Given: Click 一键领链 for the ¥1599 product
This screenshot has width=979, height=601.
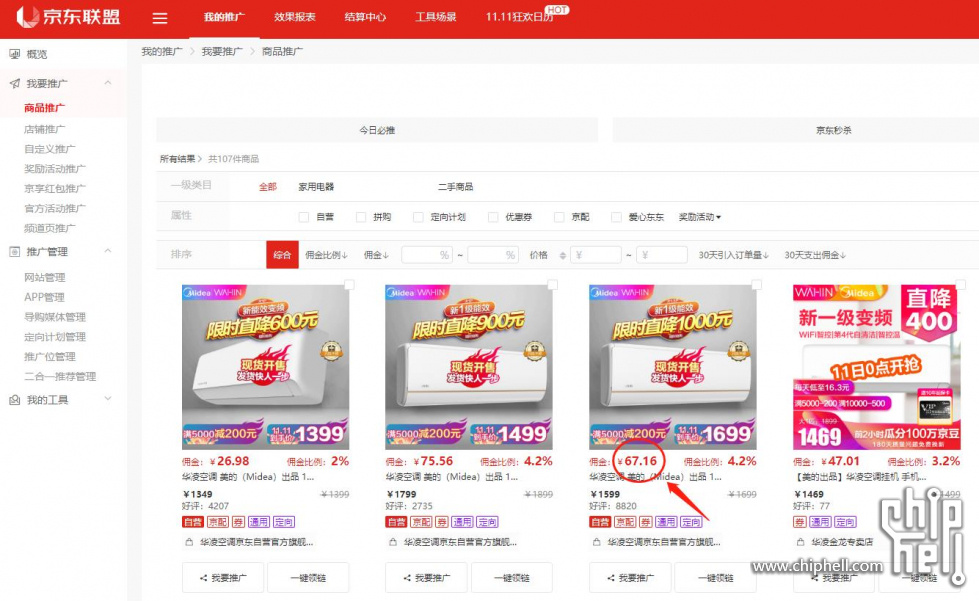Looking at the screenshot, I should [x=716, y=578].
